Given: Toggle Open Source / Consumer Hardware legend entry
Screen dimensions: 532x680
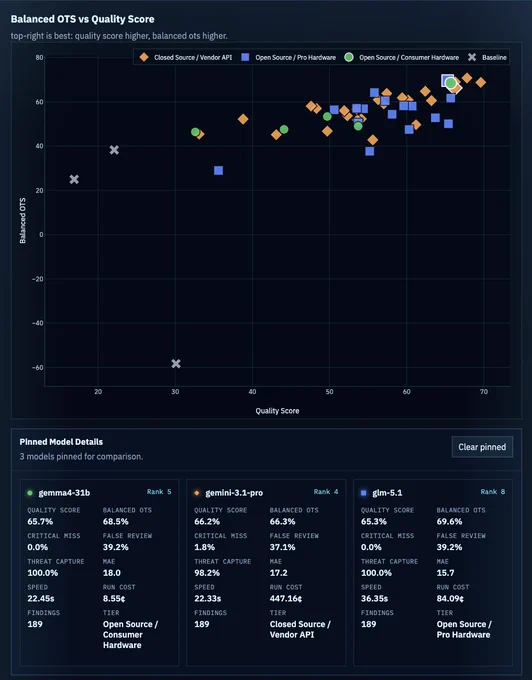Looking at the screenshot, I should (x=401, y=57).
